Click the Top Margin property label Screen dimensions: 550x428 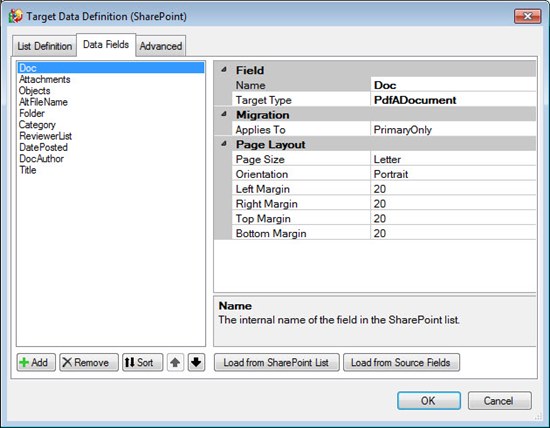coord(263,218)
